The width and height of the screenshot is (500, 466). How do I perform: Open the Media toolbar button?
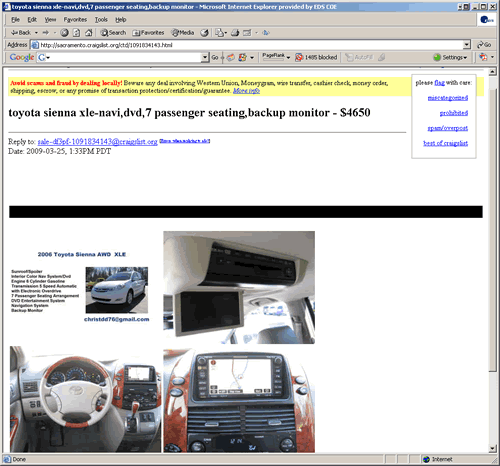tap(183, 33)
